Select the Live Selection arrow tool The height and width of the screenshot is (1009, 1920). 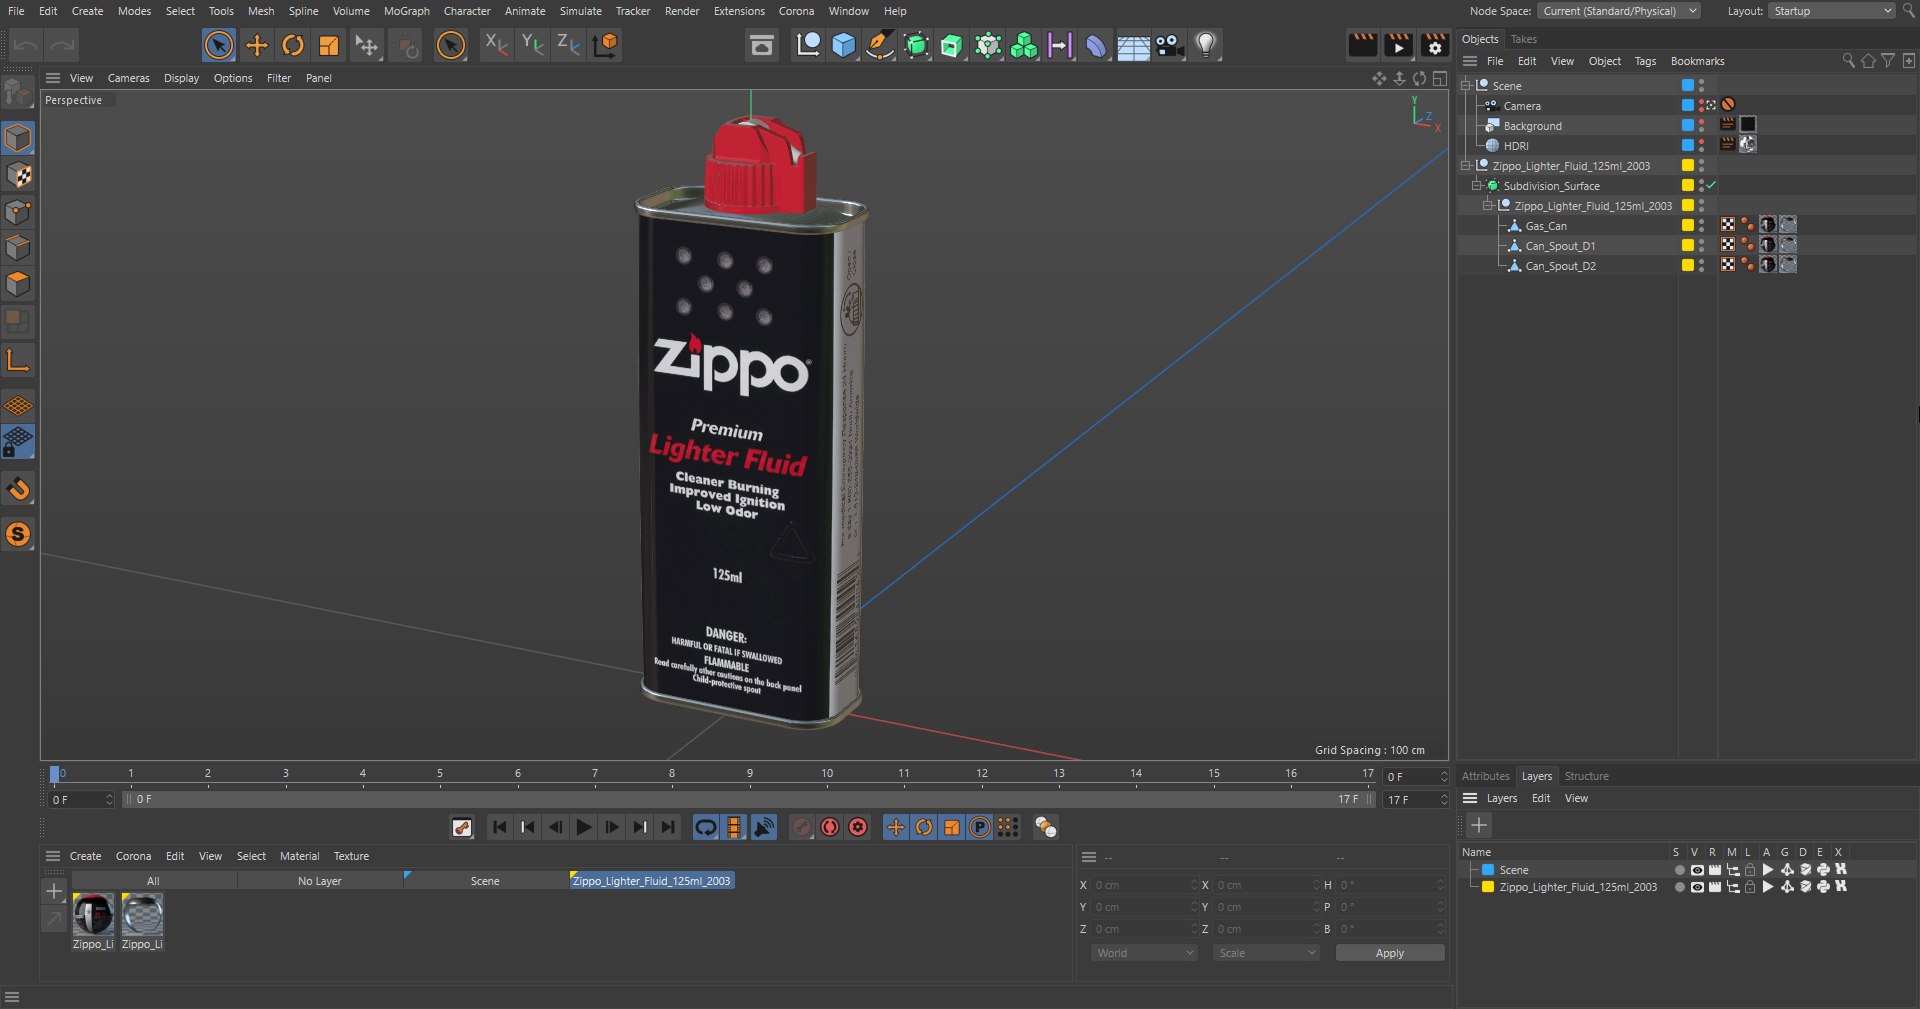(x=218, y=45)
